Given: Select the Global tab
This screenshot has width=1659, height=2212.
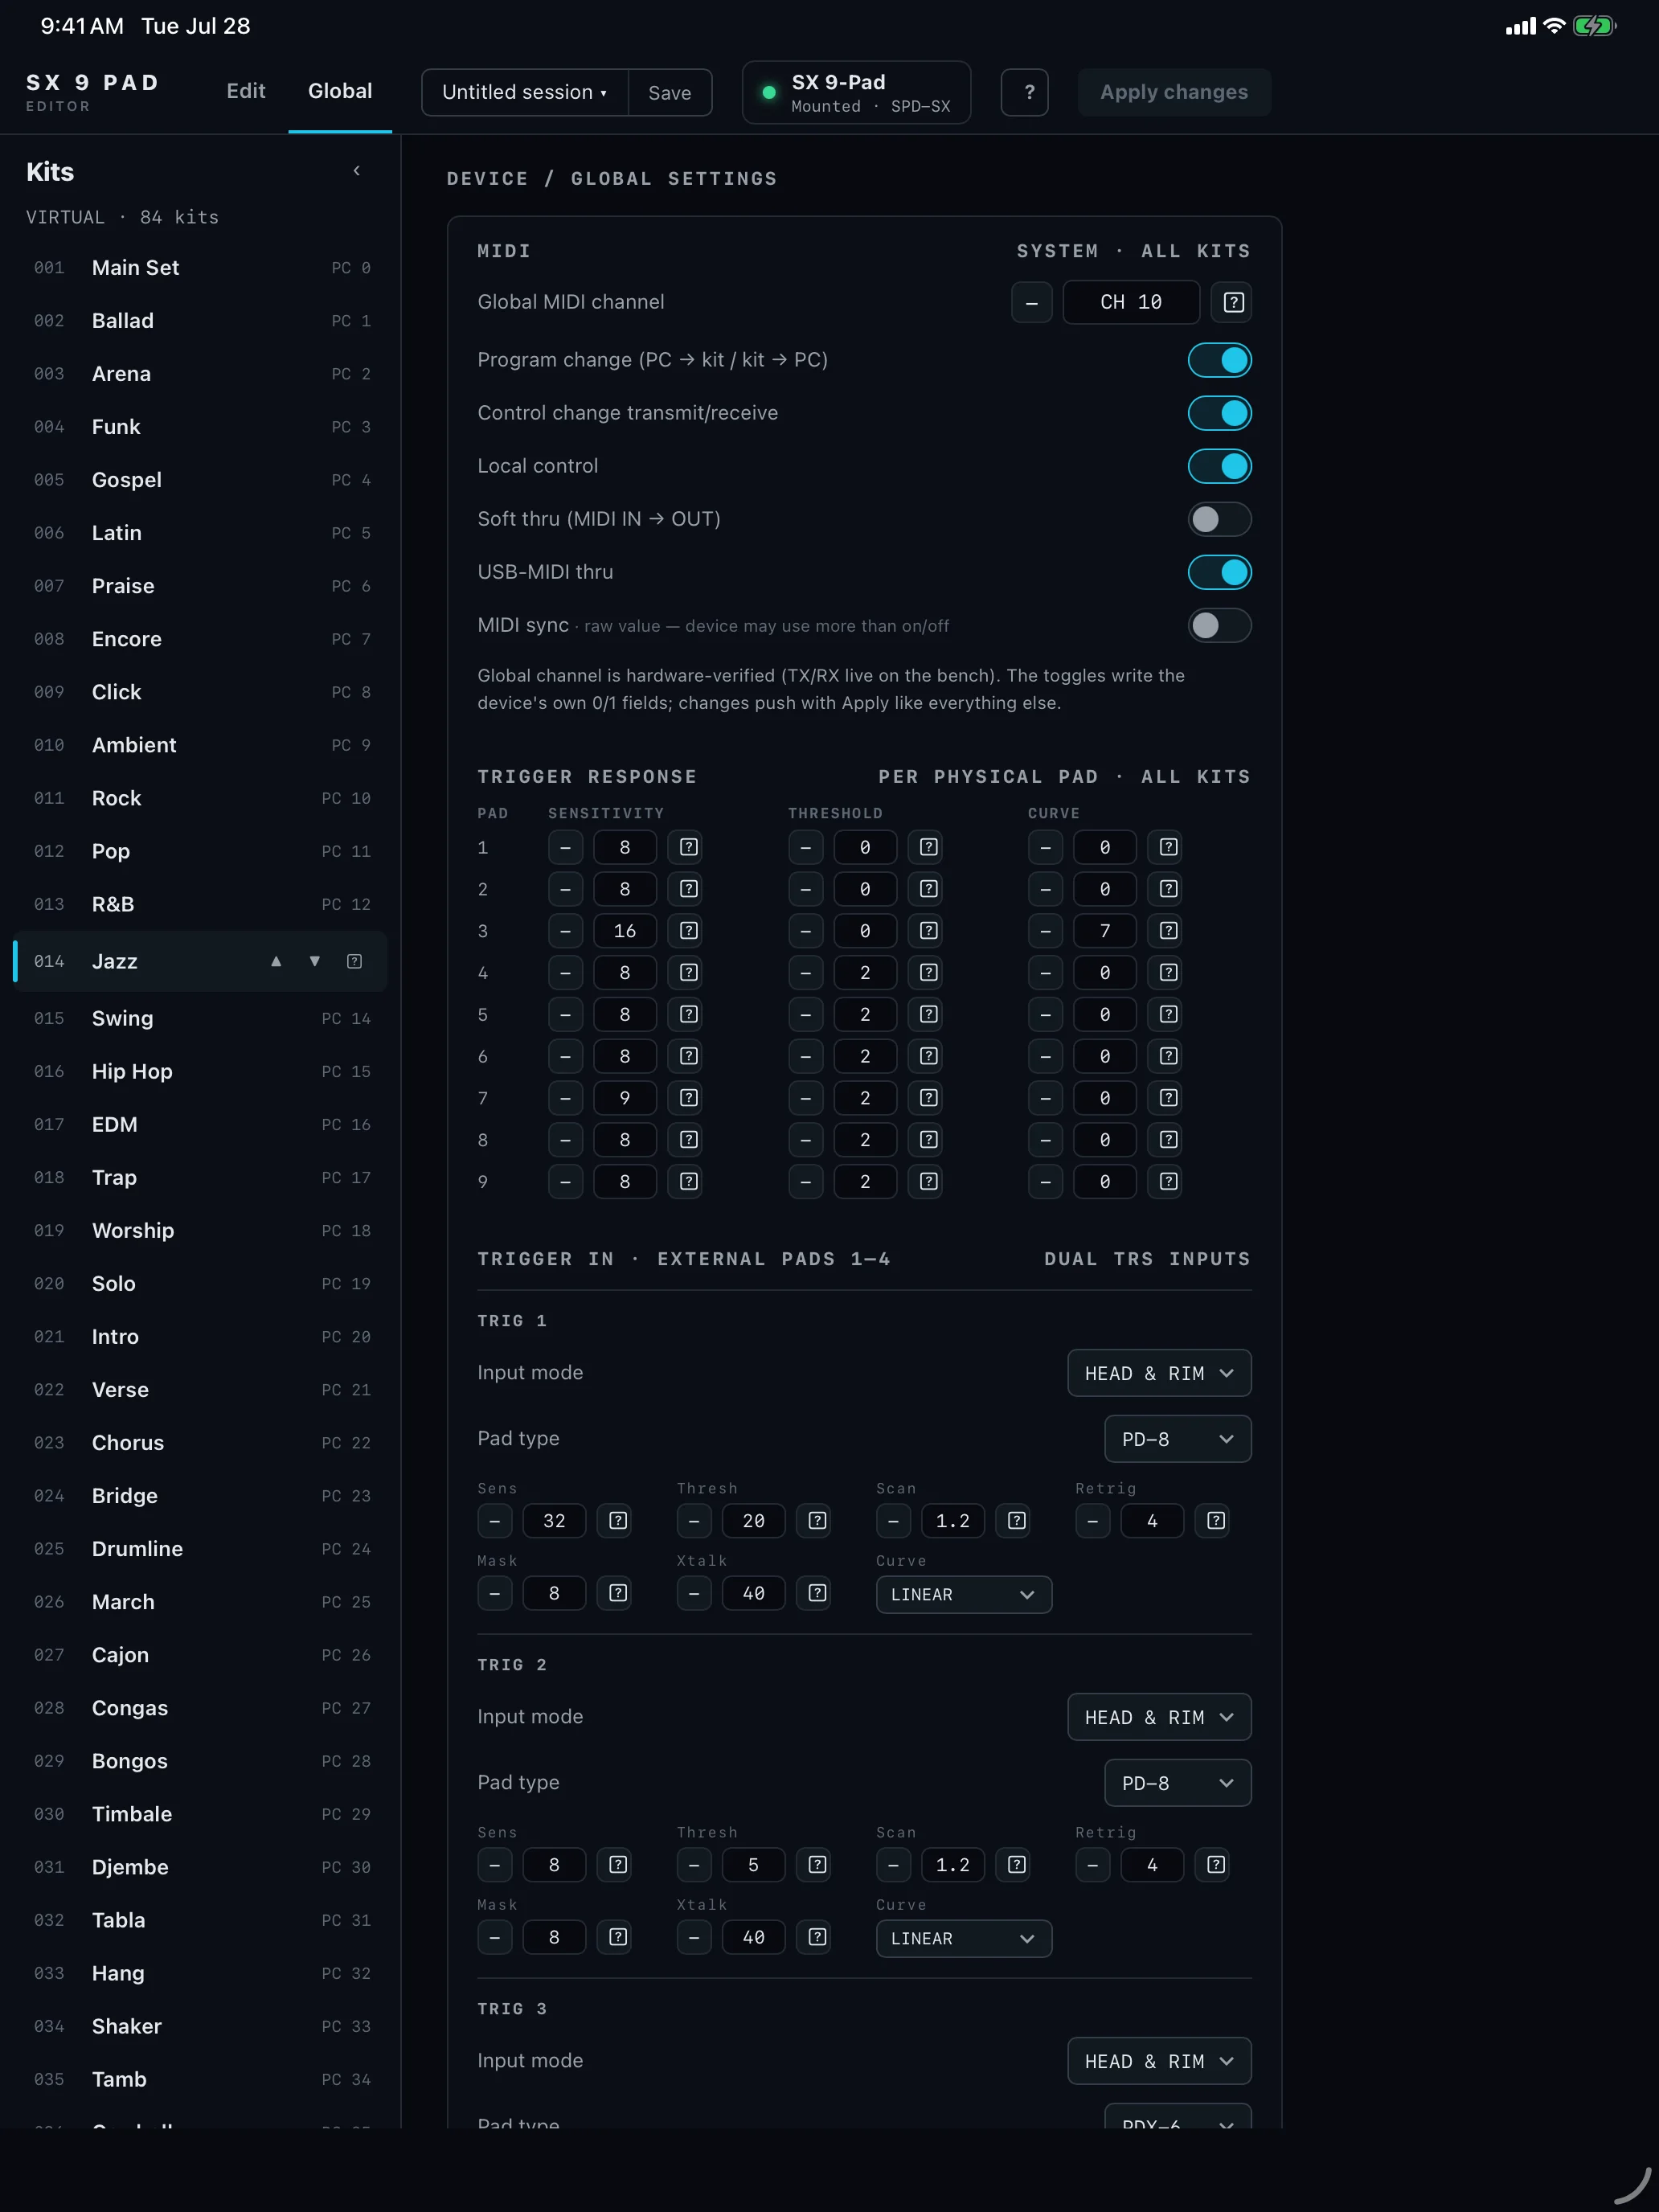Looking at the screenshot, I should [x=340, y=91].
